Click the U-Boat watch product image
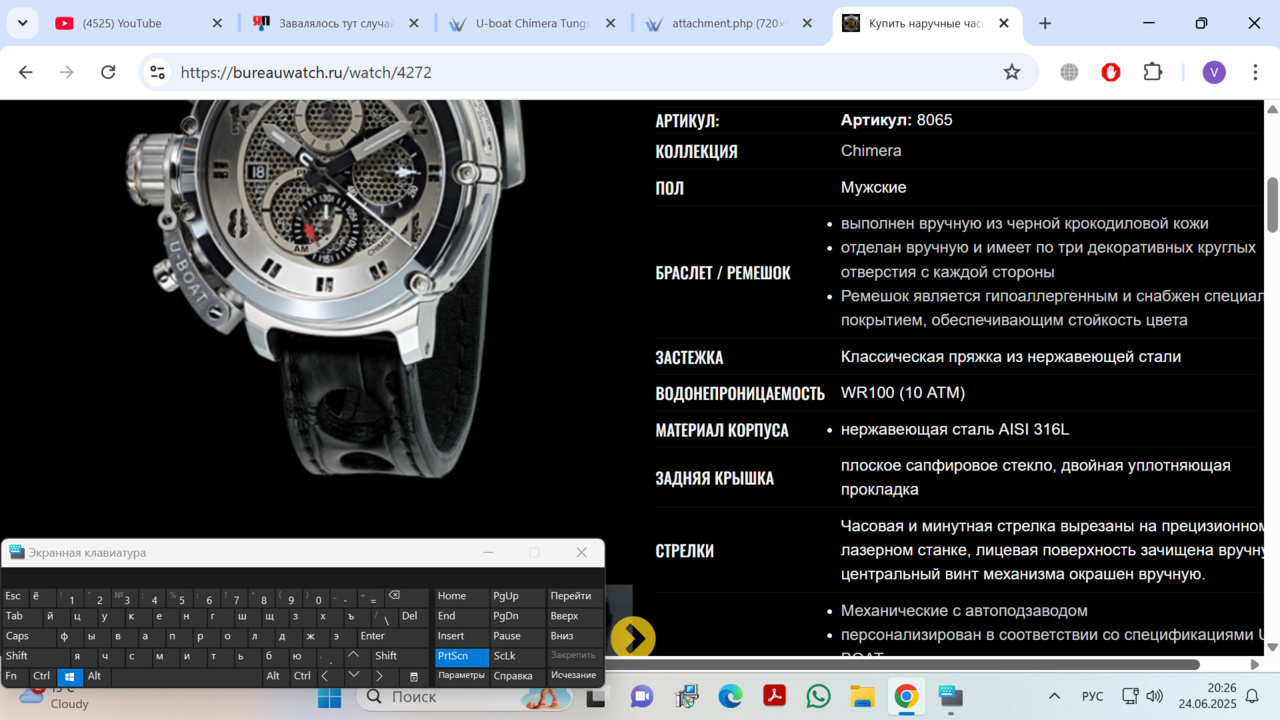Image resolution: width=1280 pixels, height=720 pixels. click(x=327, y=290)
